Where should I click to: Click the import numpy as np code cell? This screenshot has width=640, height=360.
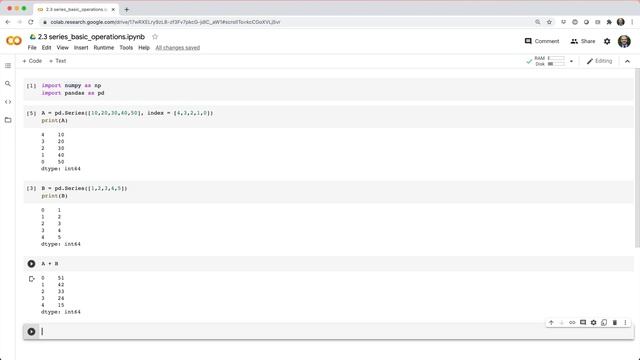pyautogui.click(x=329, y=89)
